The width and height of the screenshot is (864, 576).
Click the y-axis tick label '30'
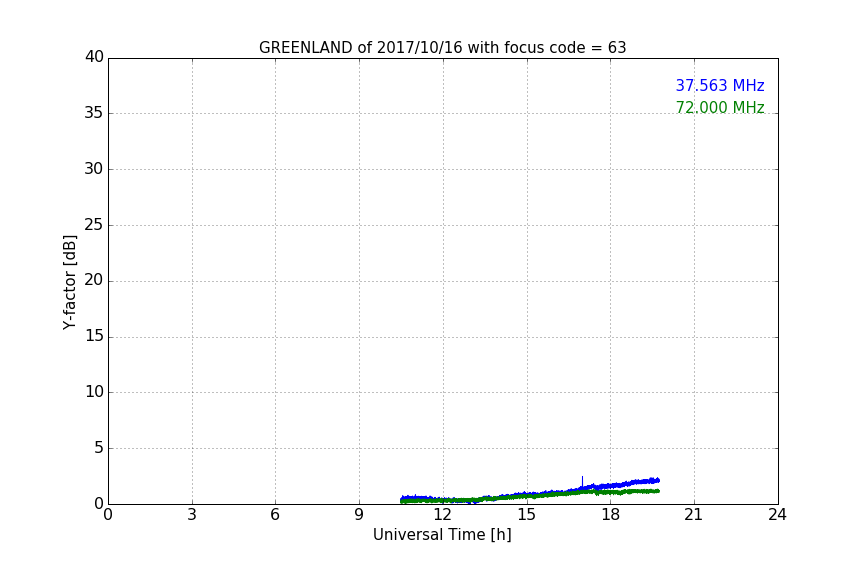point(94,169)
